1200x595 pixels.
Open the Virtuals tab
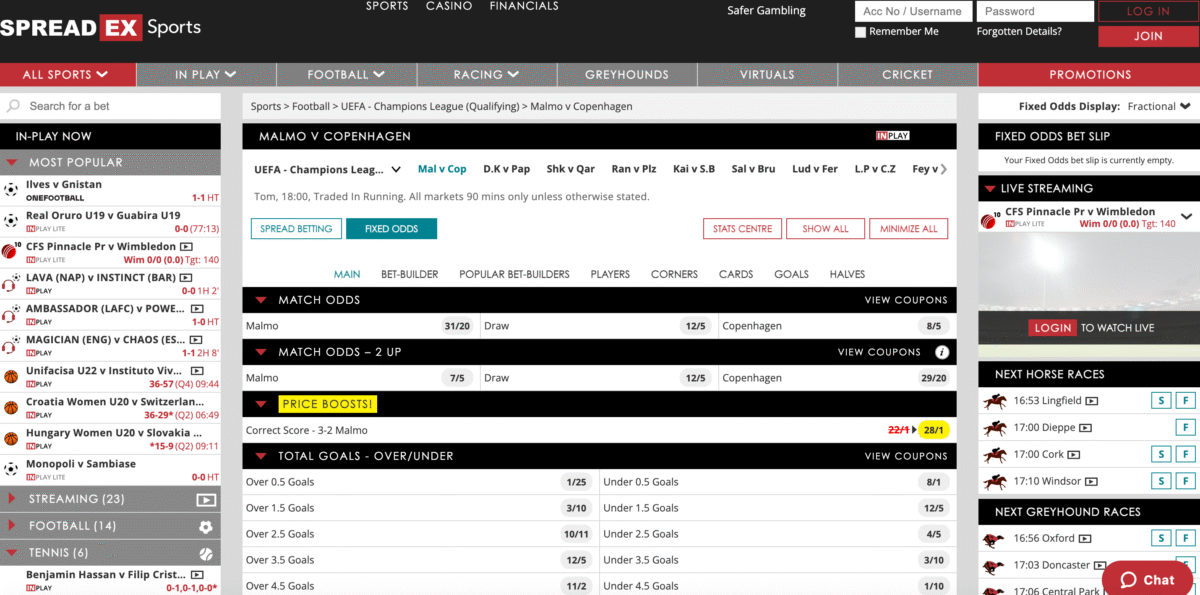(767, 75)
